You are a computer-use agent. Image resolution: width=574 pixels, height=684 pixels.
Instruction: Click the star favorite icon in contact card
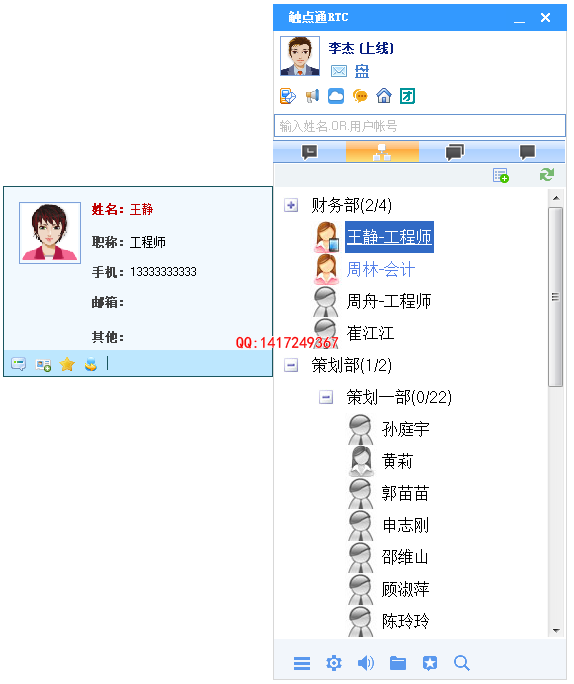67,364
